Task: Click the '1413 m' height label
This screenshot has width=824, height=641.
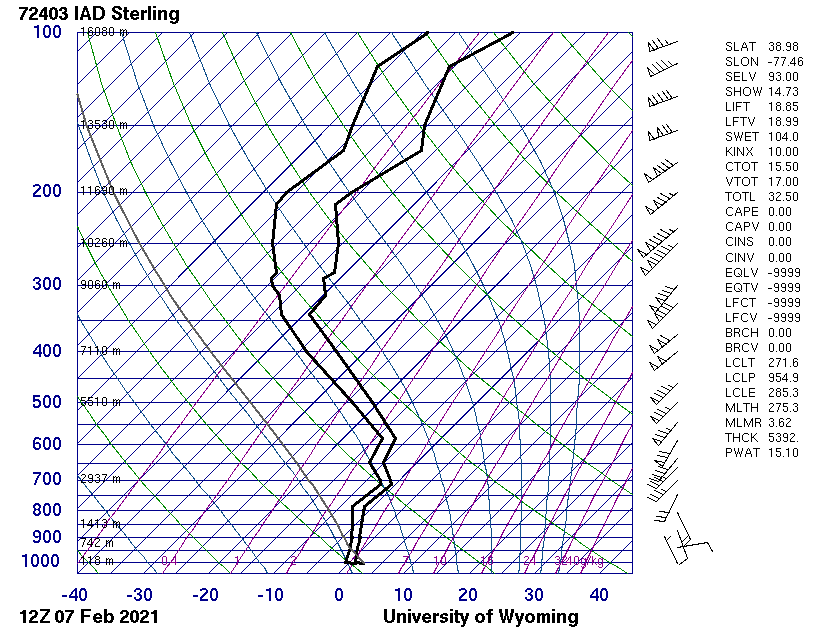Action: [x=100, y=524]
